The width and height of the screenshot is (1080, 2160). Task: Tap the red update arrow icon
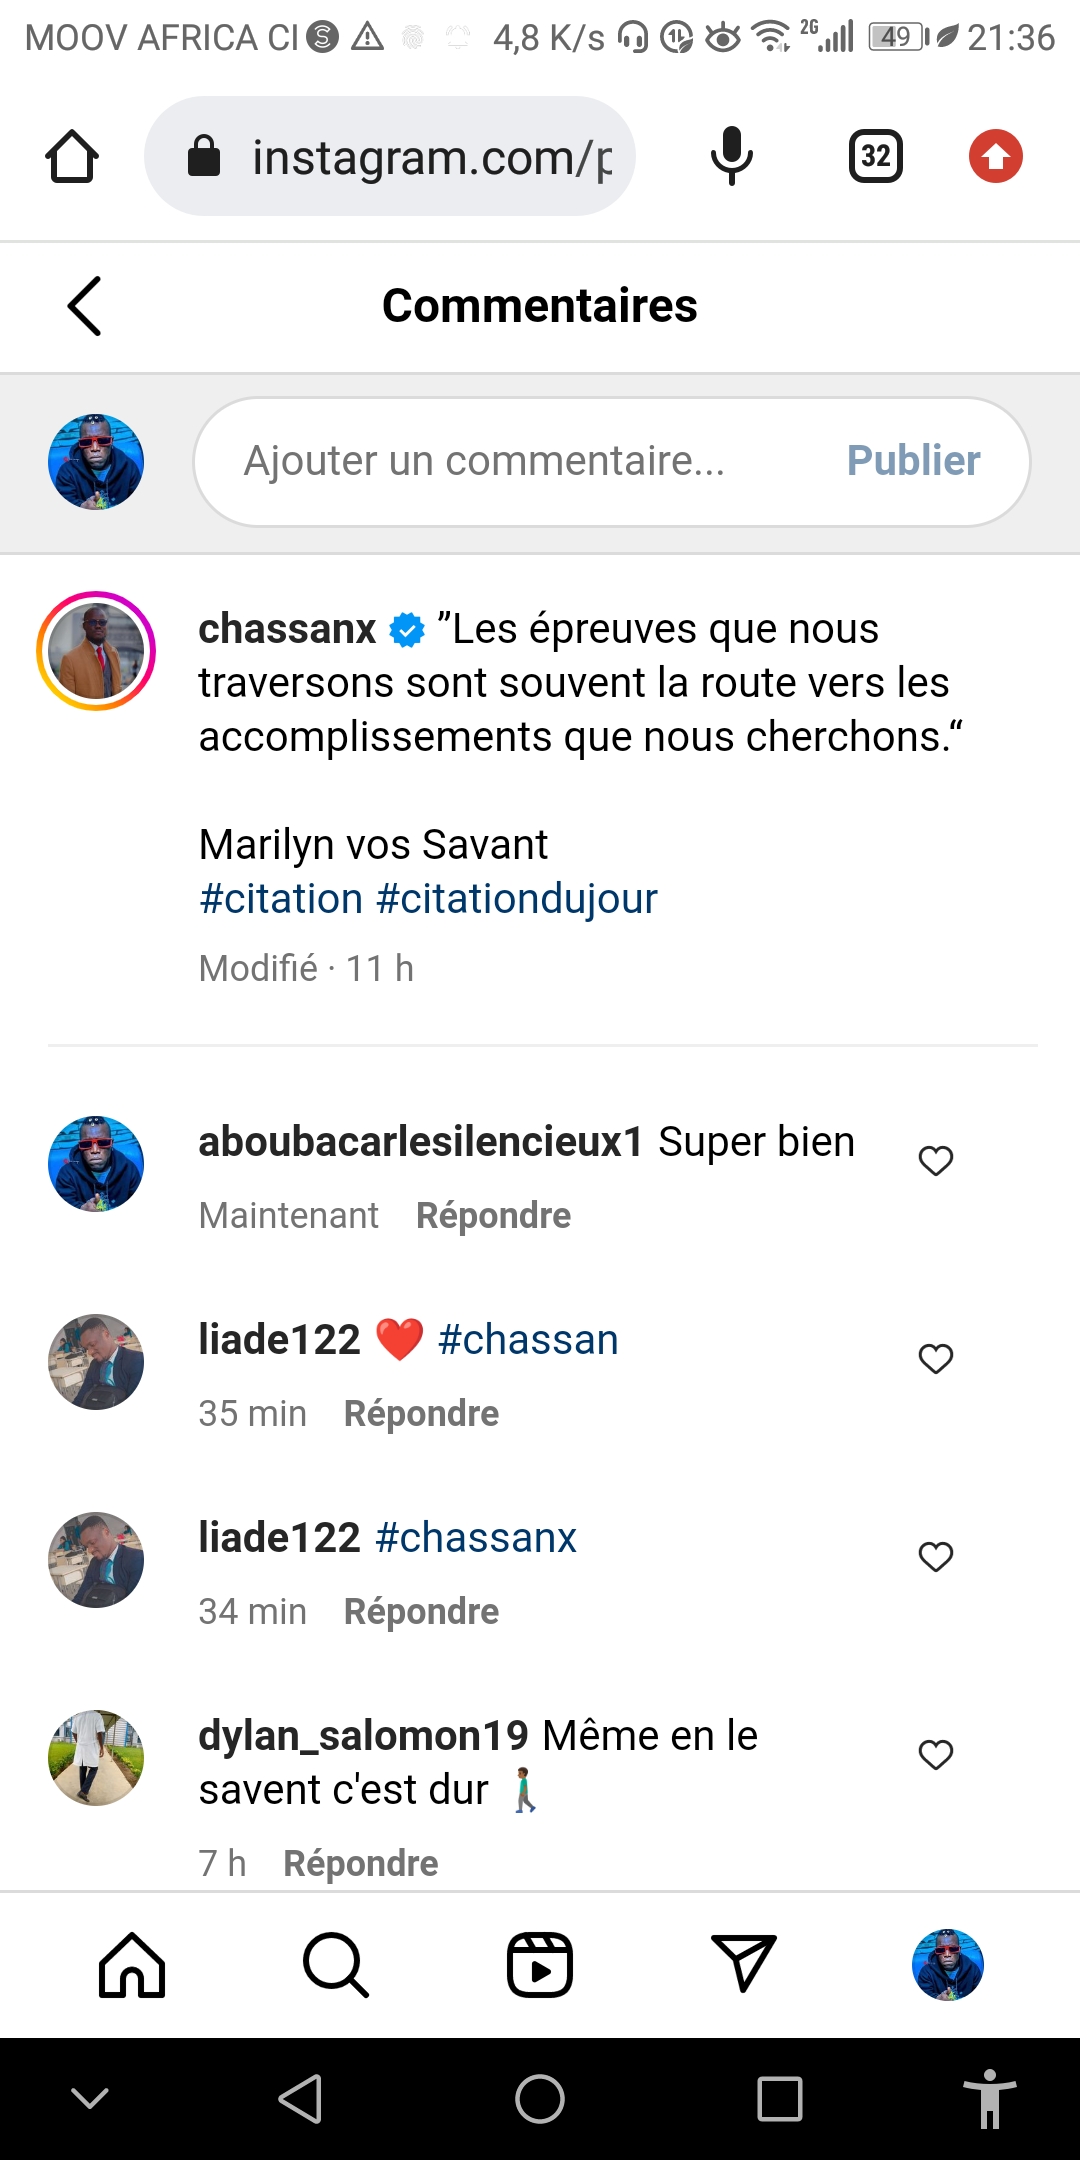(x=995, y=156)
